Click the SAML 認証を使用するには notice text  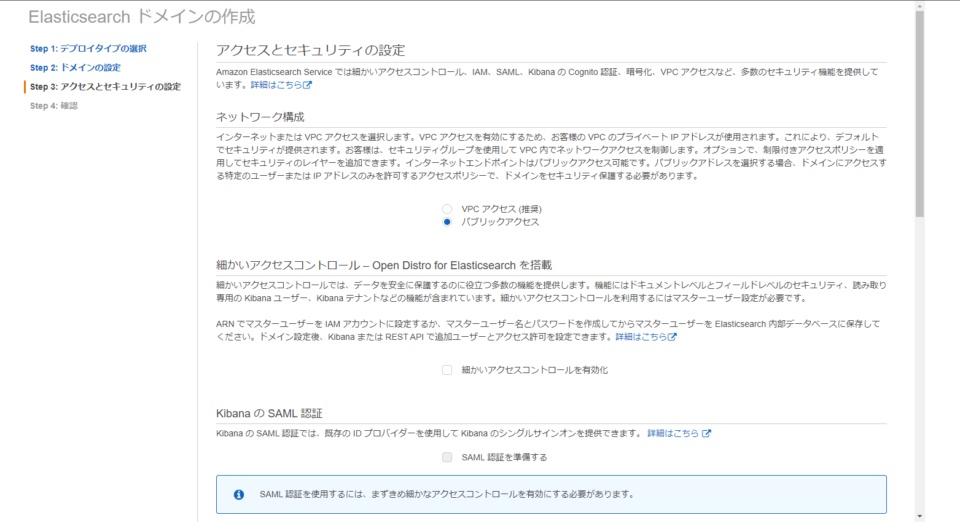(446, 494)
